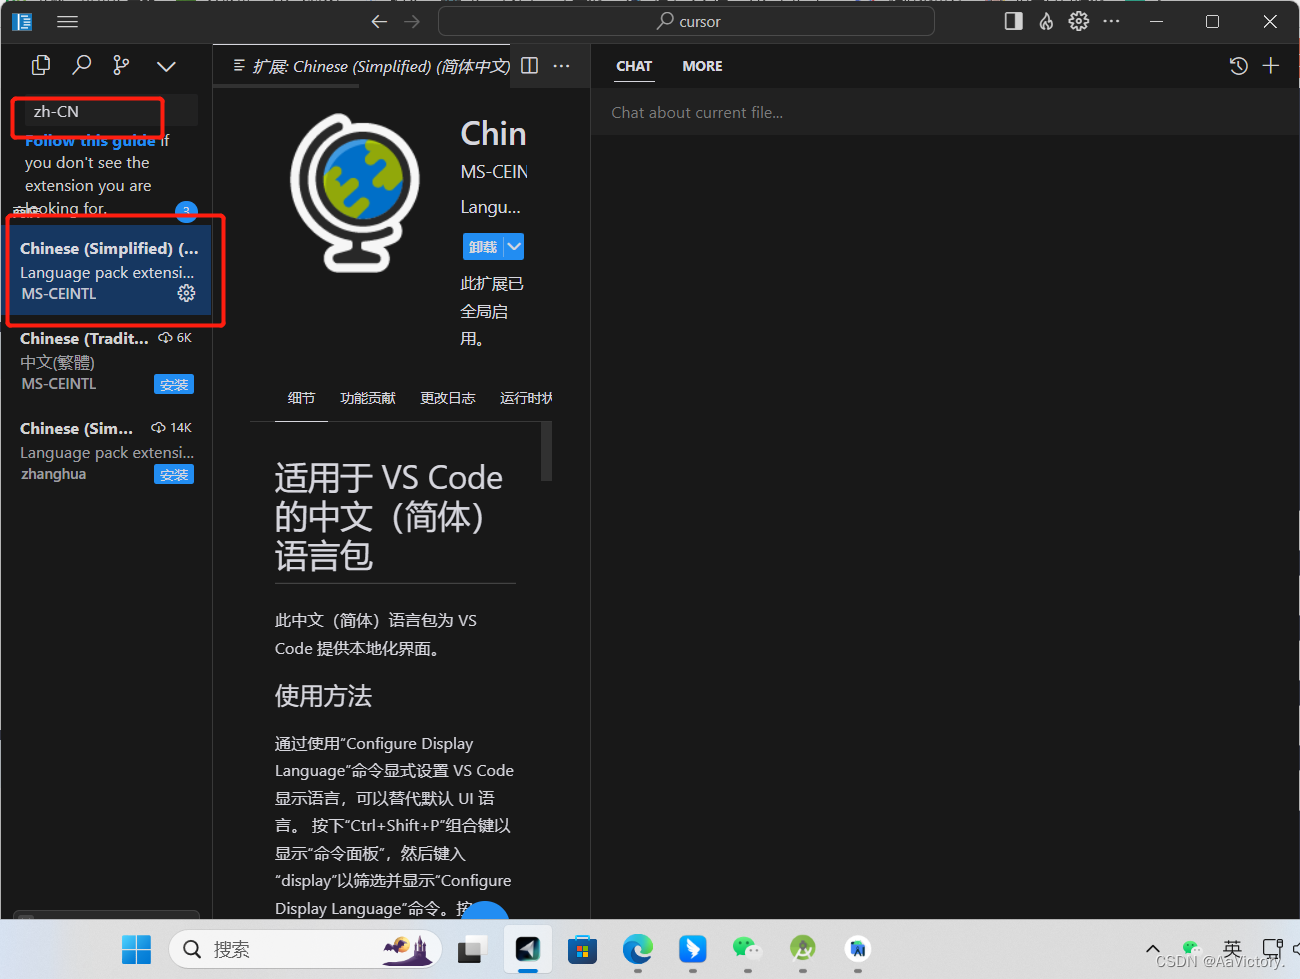The height and width of the screenshot is (979, 1300).
Task: Select the 功能贡献 tab
Action: point(367,397)
